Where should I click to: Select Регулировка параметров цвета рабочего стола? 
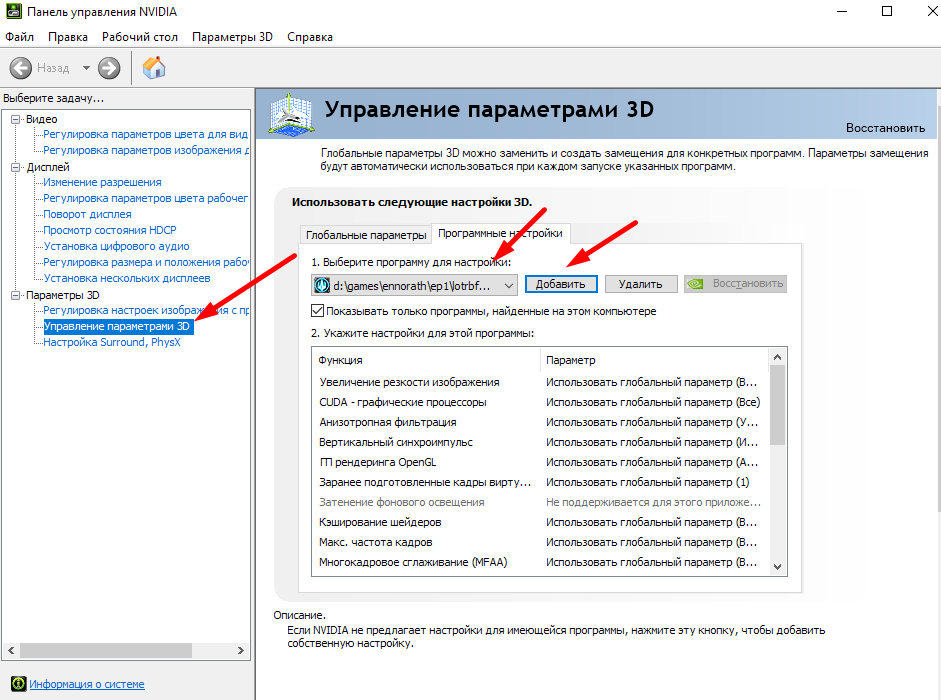[x=145, y=198]
